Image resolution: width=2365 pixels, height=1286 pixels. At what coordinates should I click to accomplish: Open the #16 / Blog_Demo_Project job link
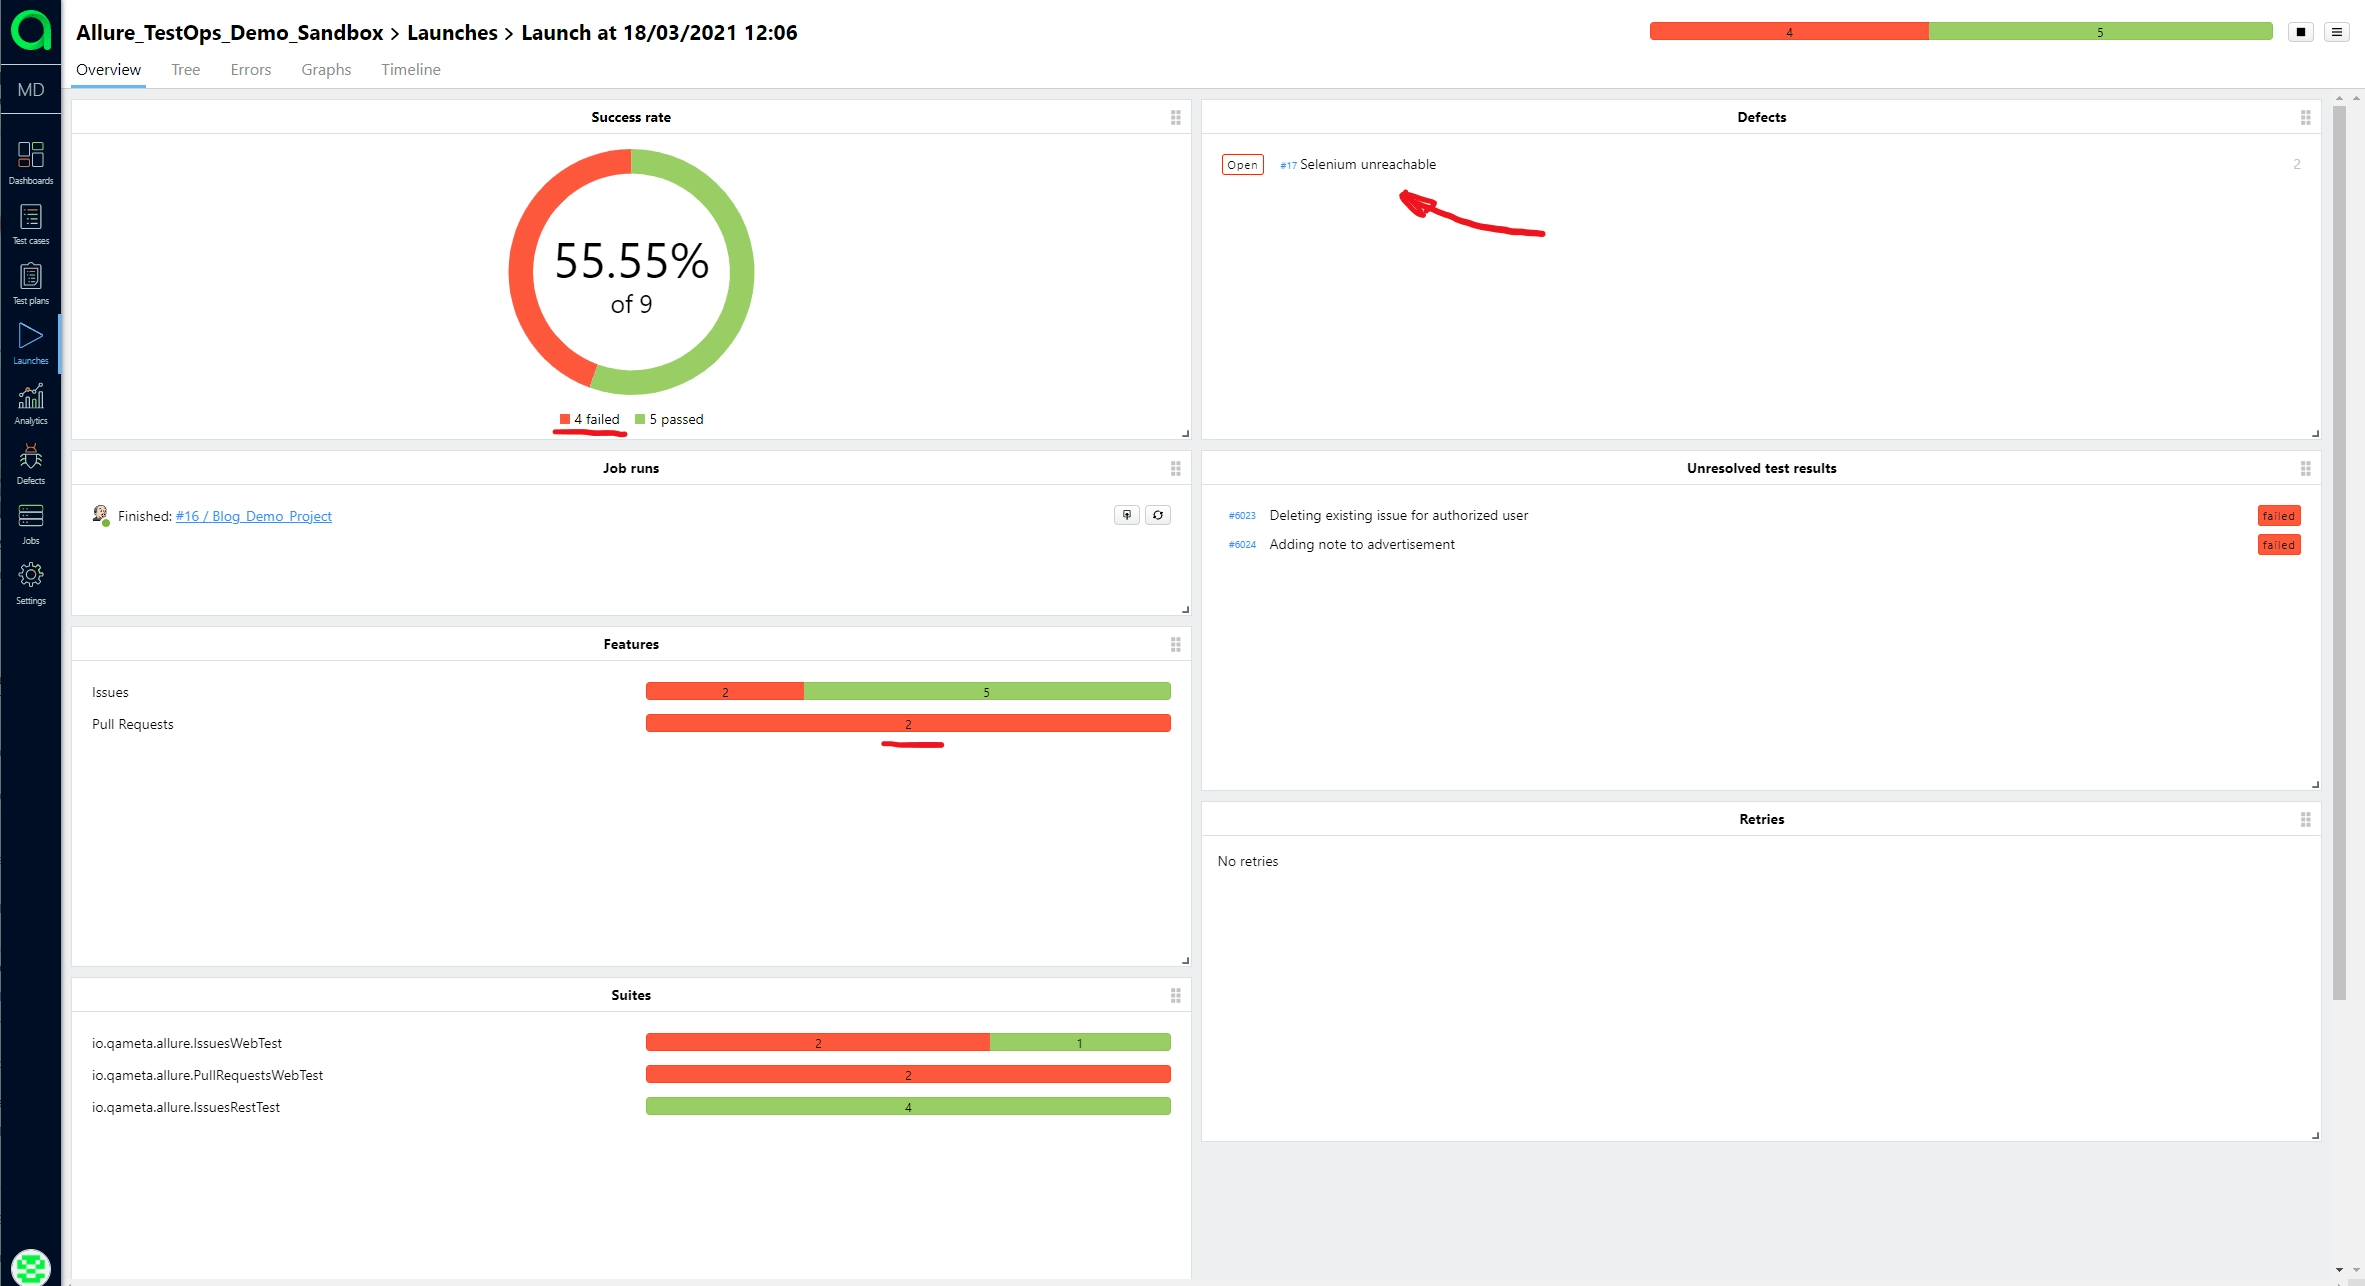pos(253,516)
